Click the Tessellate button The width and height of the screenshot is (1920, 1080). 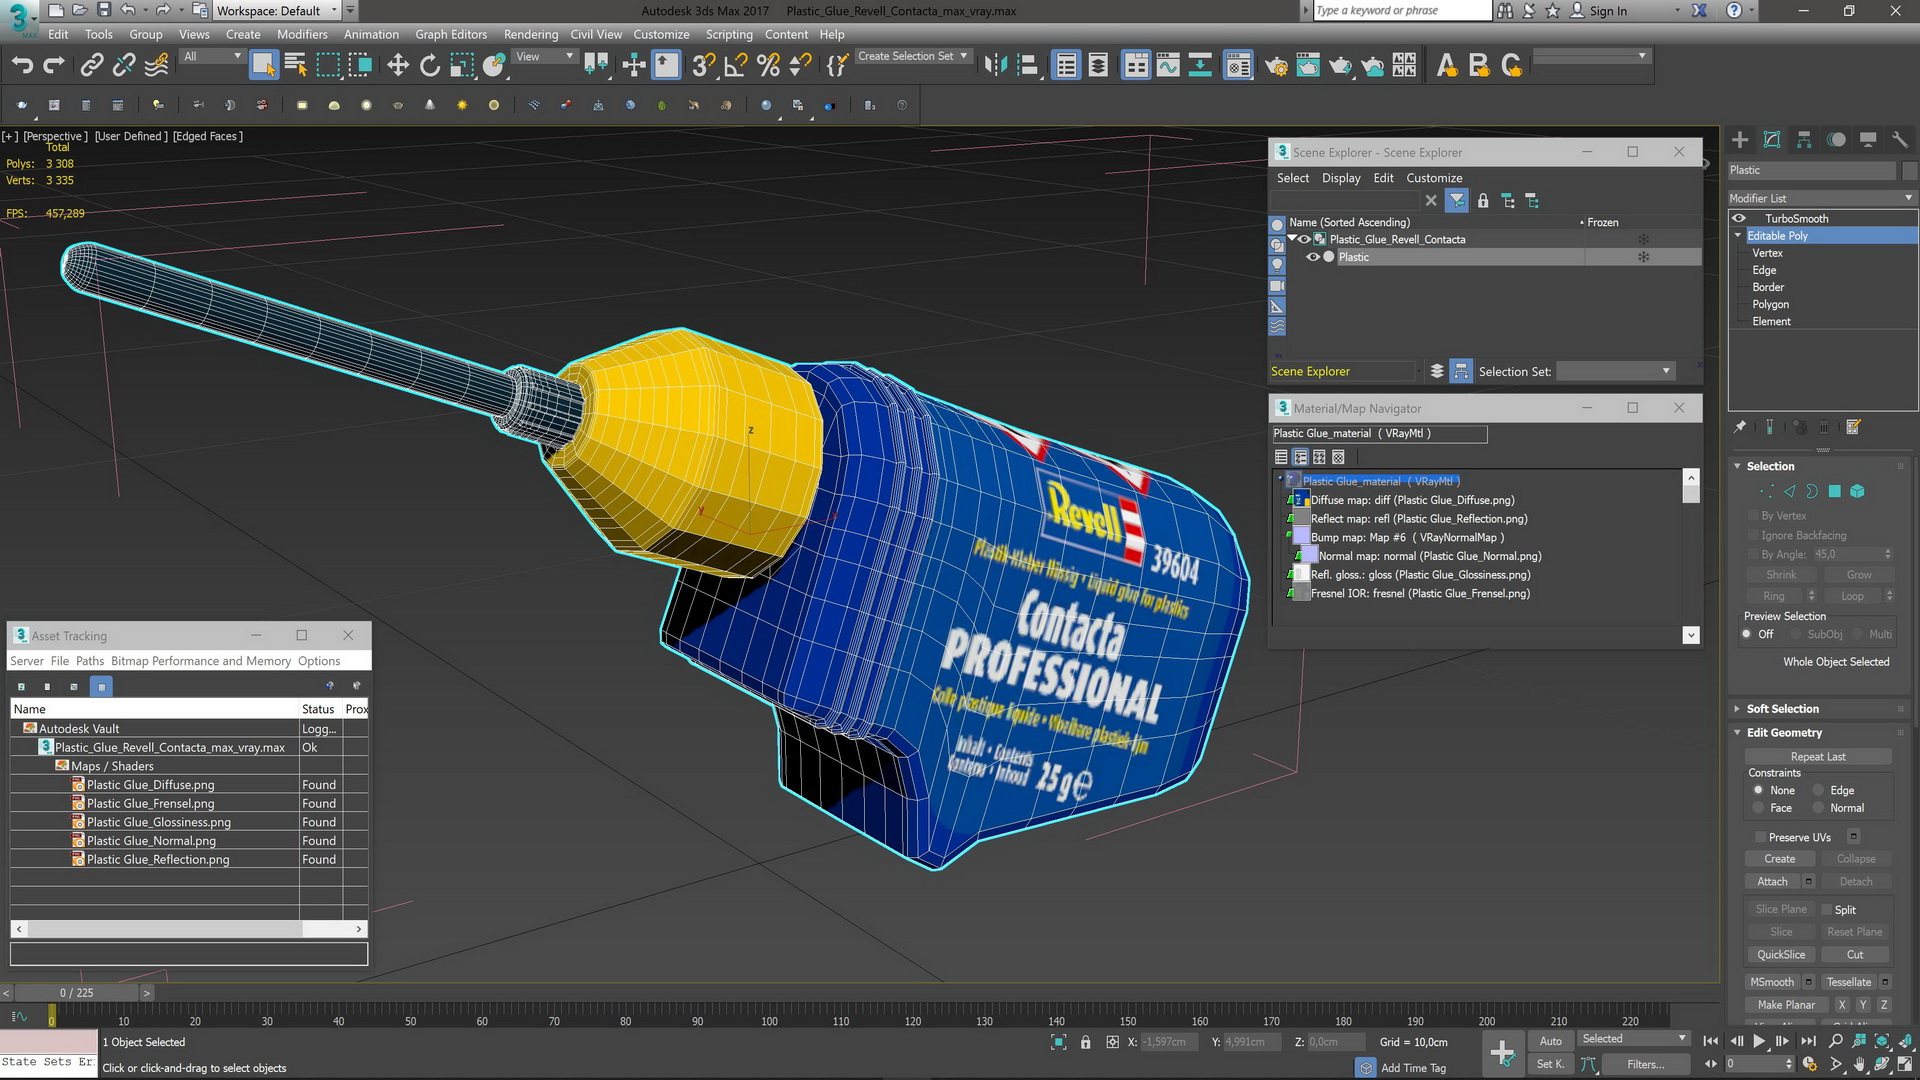pos(1848,982)
